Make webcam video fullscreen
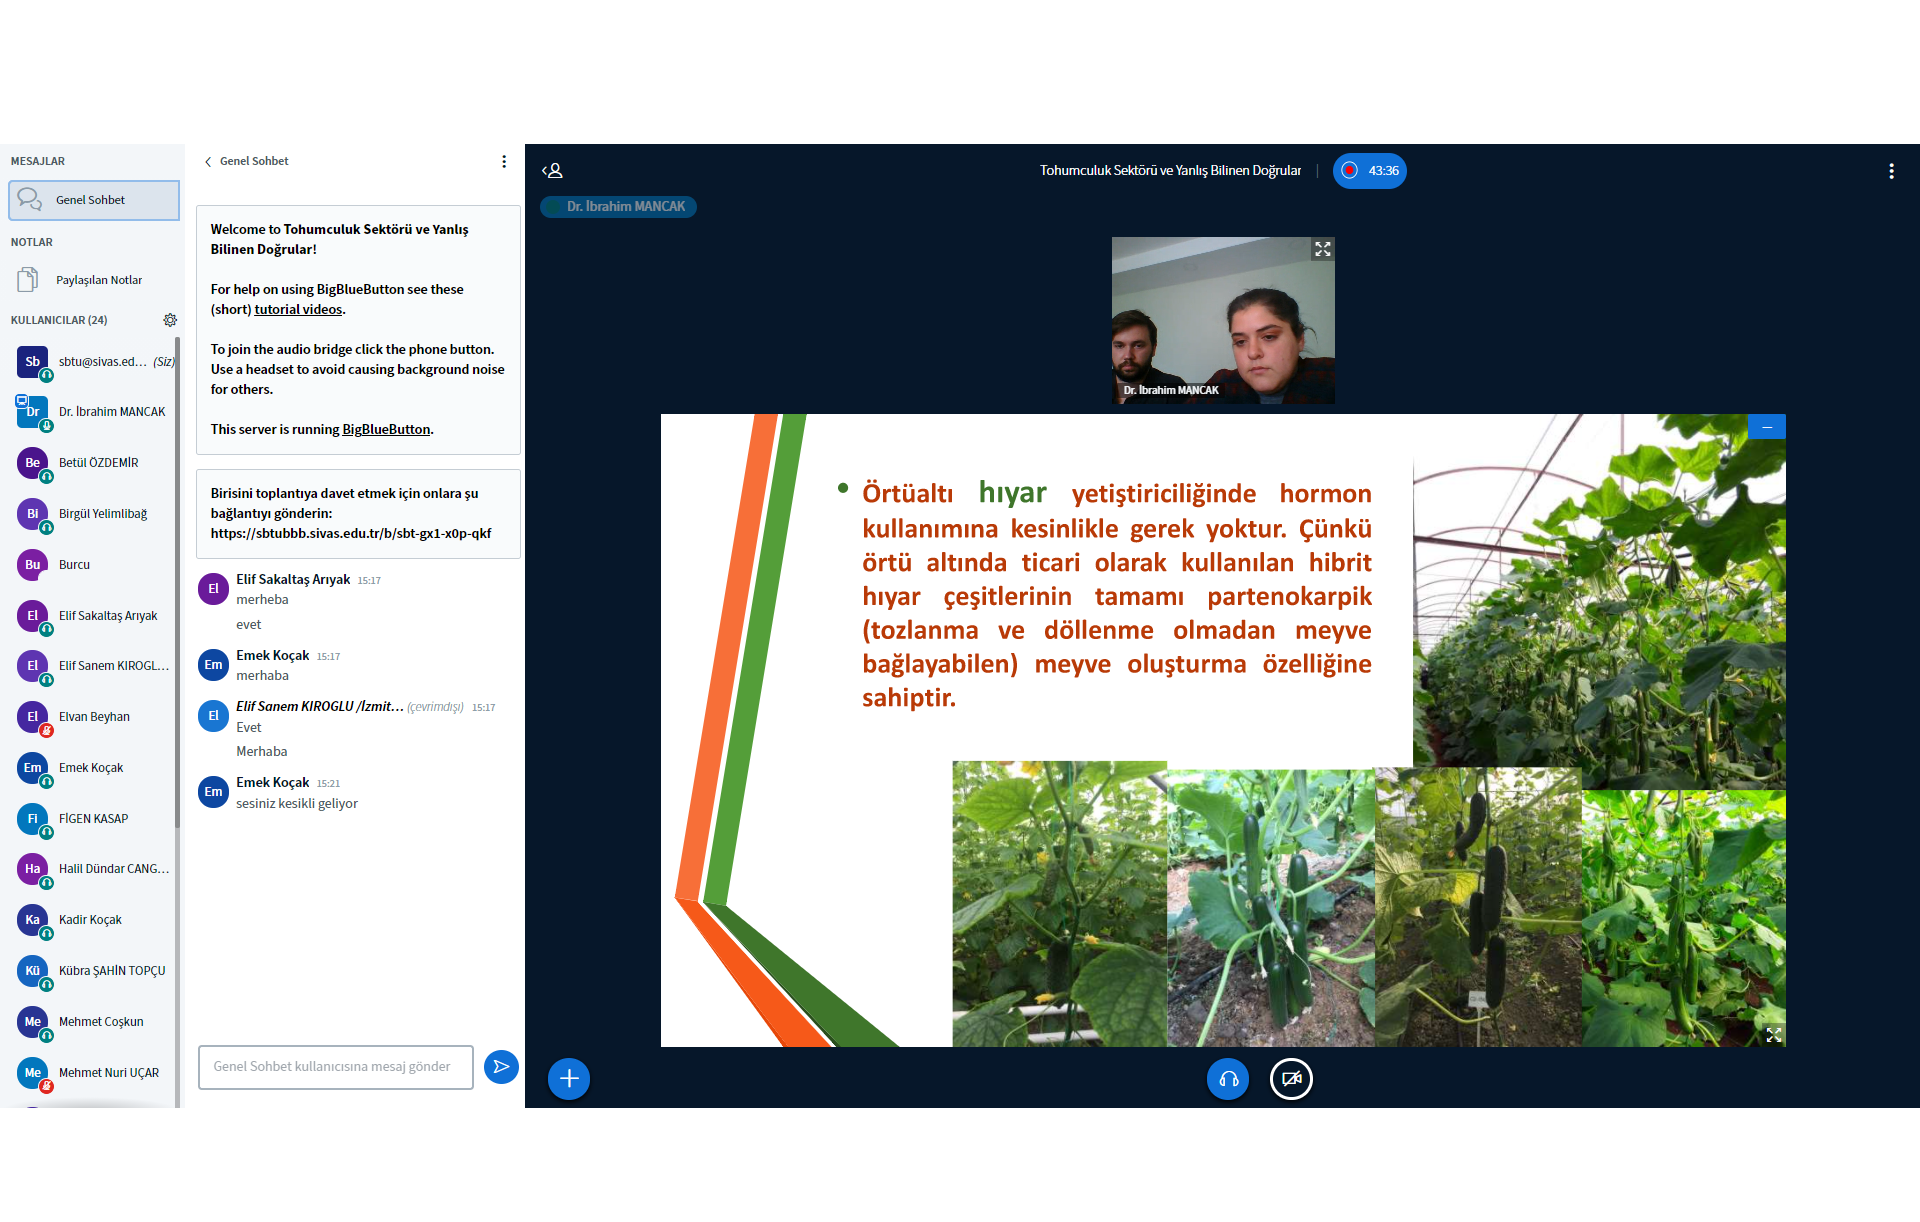The width and height of the screenshot is (1920, 1222). point(1323,249)
